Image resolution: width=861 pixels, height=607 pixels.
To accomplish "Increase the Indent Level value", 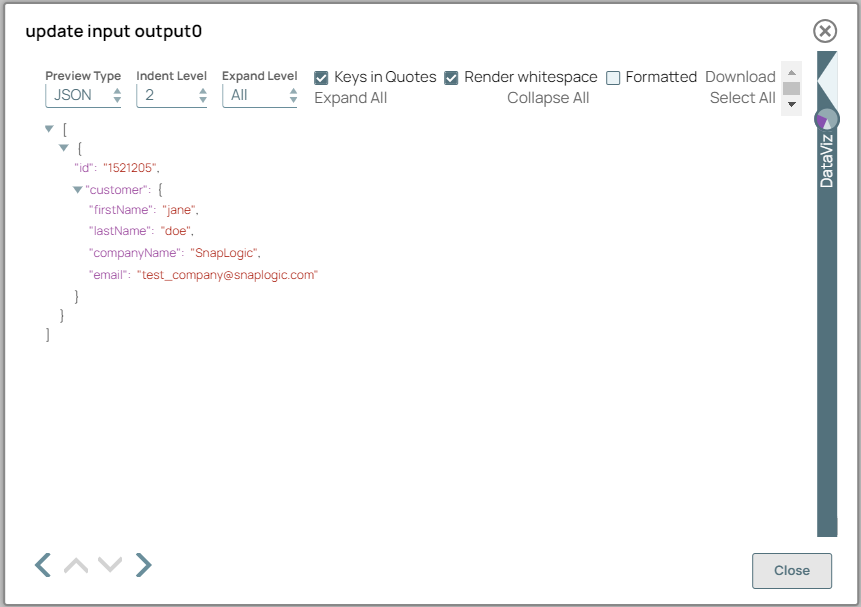I will click(x=202, y=90).
